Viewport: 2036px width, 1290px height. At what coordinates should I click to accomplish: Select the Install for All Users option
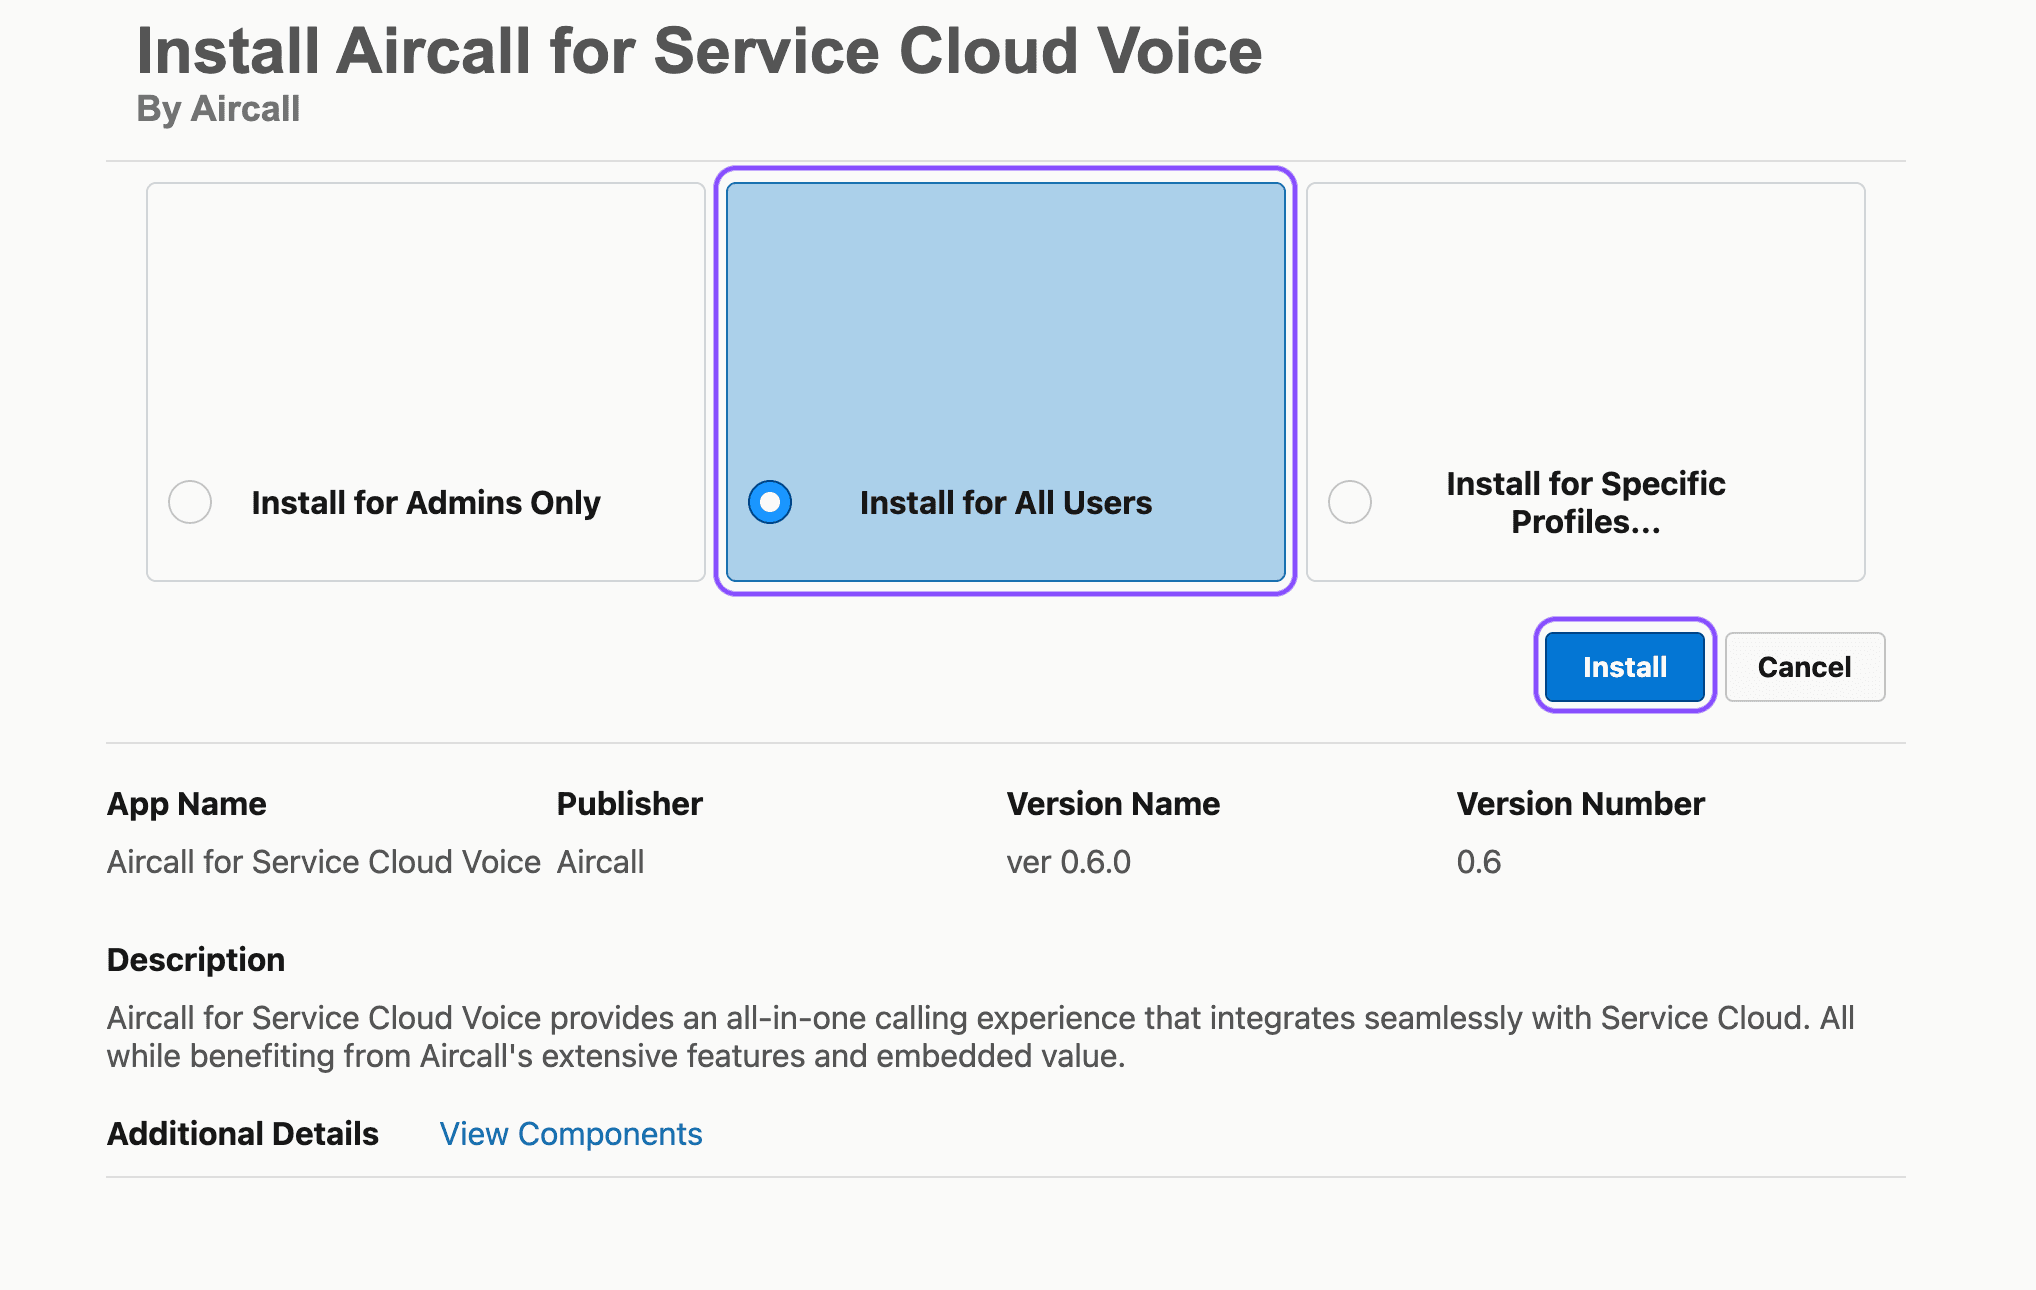769,503
